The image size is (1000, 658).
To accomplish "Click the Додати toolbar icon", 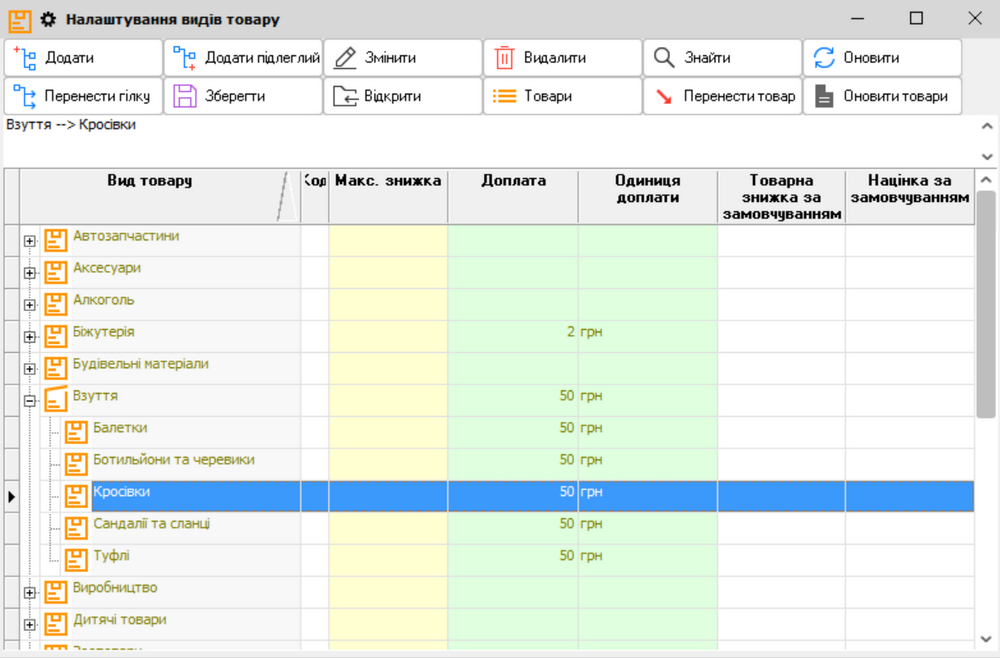I will 24,58.
